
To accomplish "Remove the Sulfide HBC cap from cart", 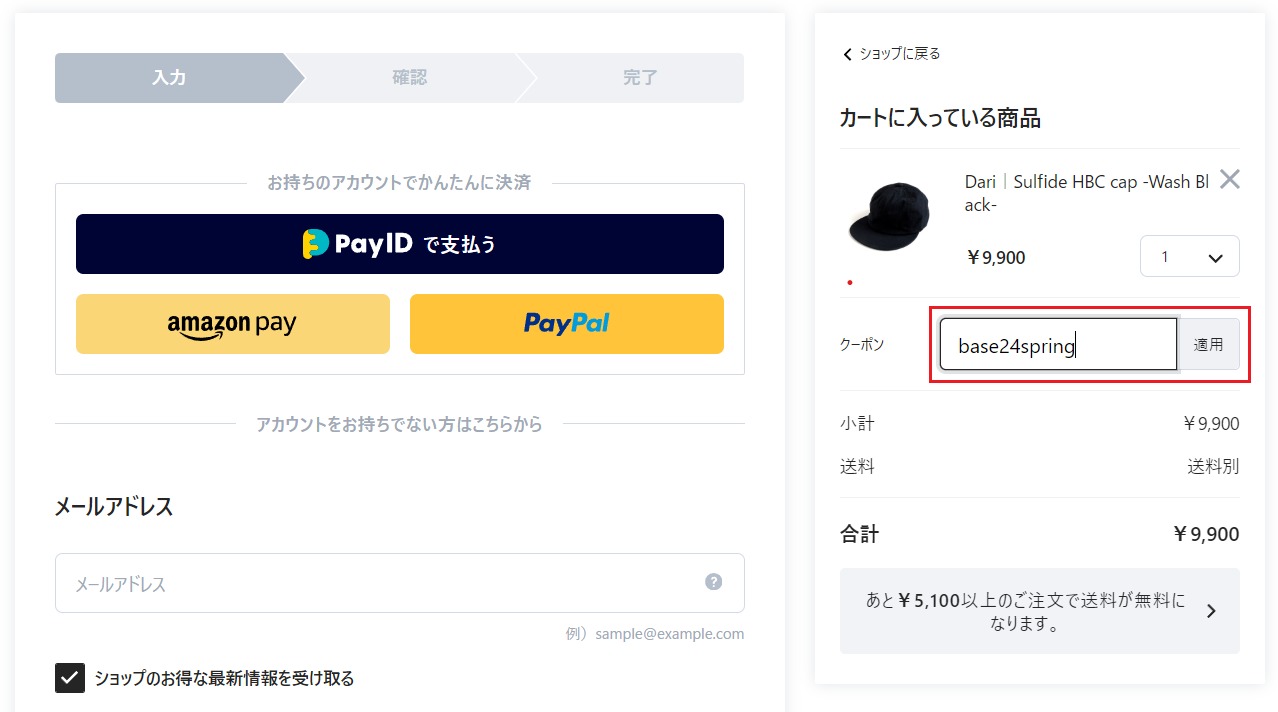I will point(1229,180).
